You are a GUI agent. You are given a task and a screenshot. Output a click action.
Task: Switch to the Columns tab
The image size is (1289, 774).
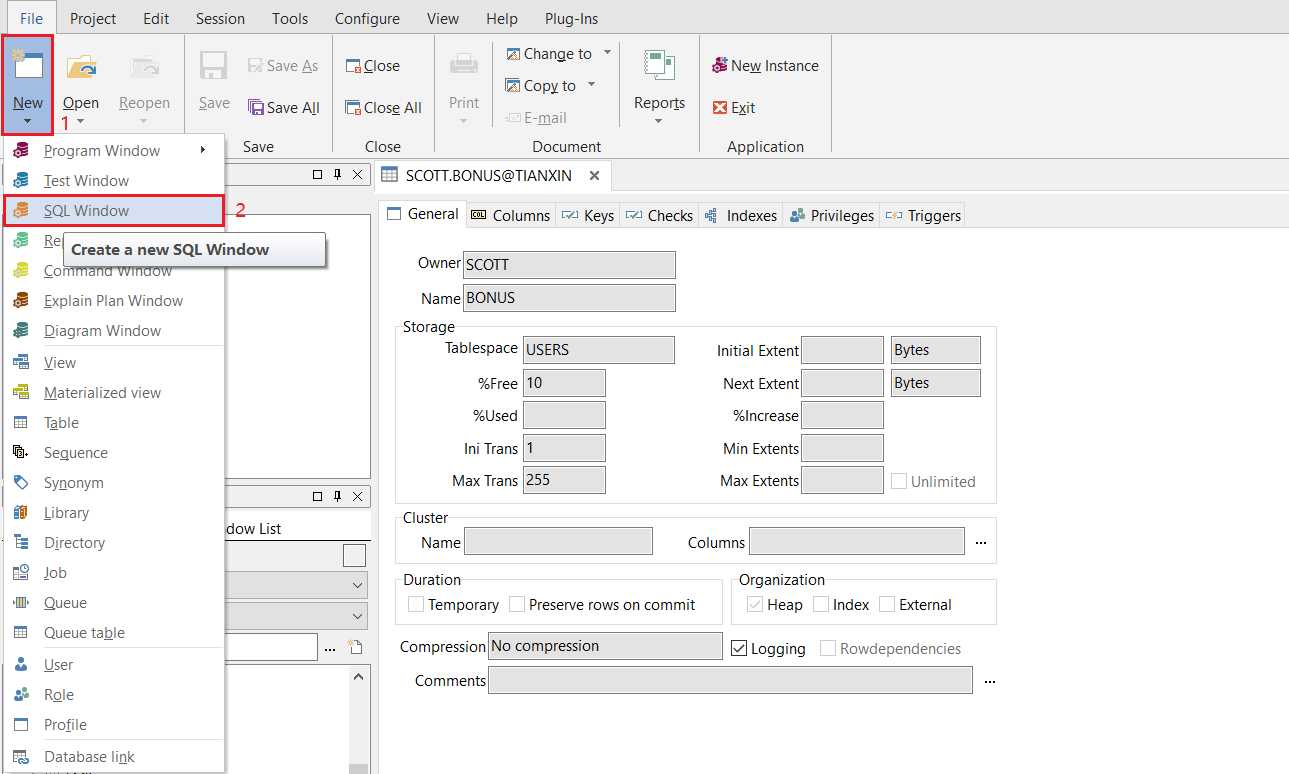[x=510, y=215]
